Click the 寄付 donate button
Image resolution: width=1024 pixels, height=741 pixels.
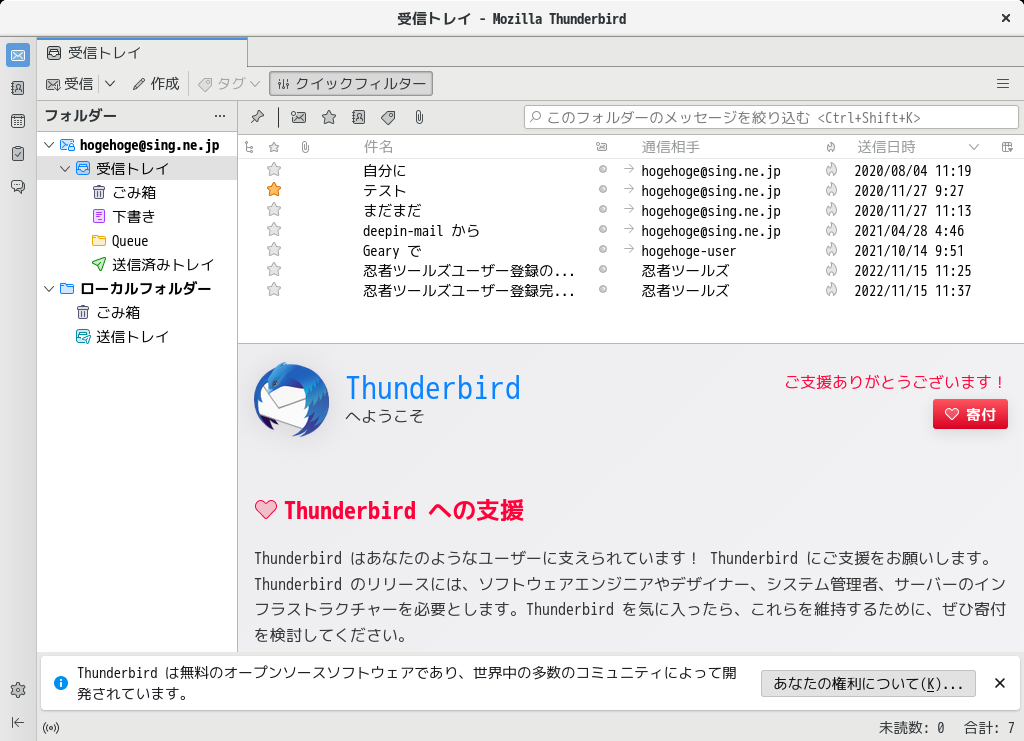[970, 414]
